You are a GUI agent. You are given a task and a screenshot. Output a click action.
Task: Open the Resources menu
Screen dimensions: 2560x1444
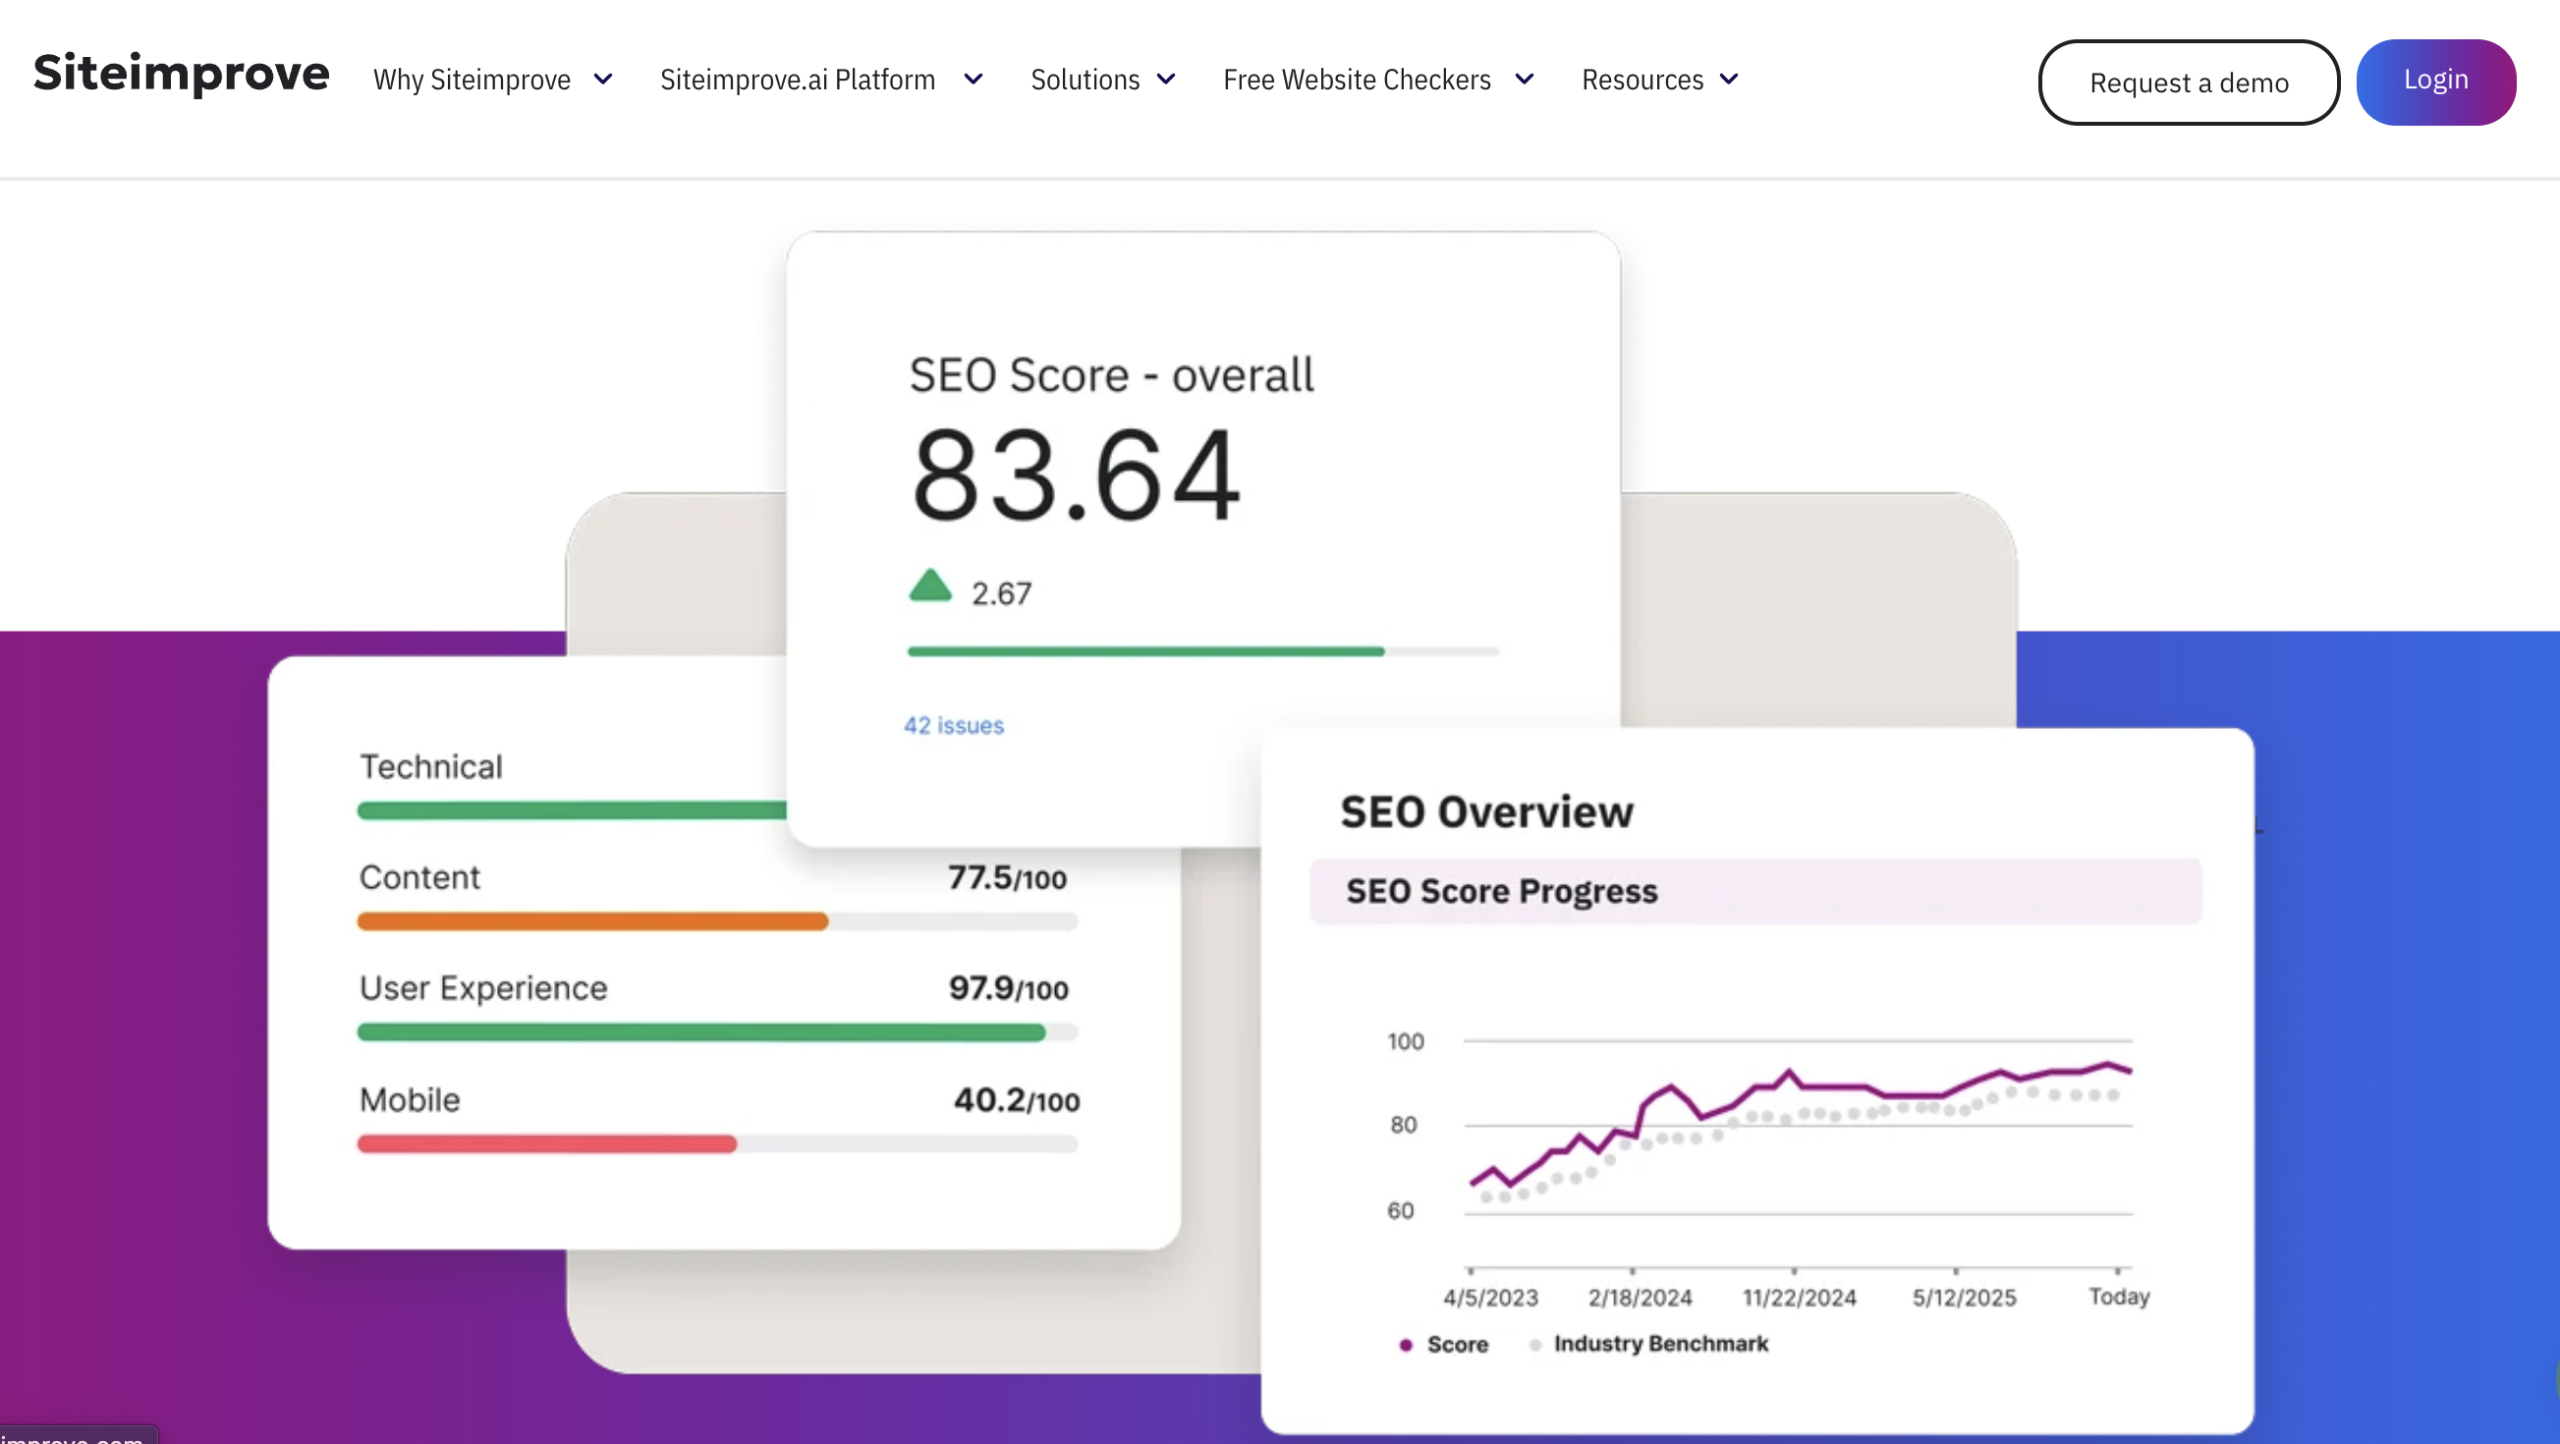(1642, 80)
